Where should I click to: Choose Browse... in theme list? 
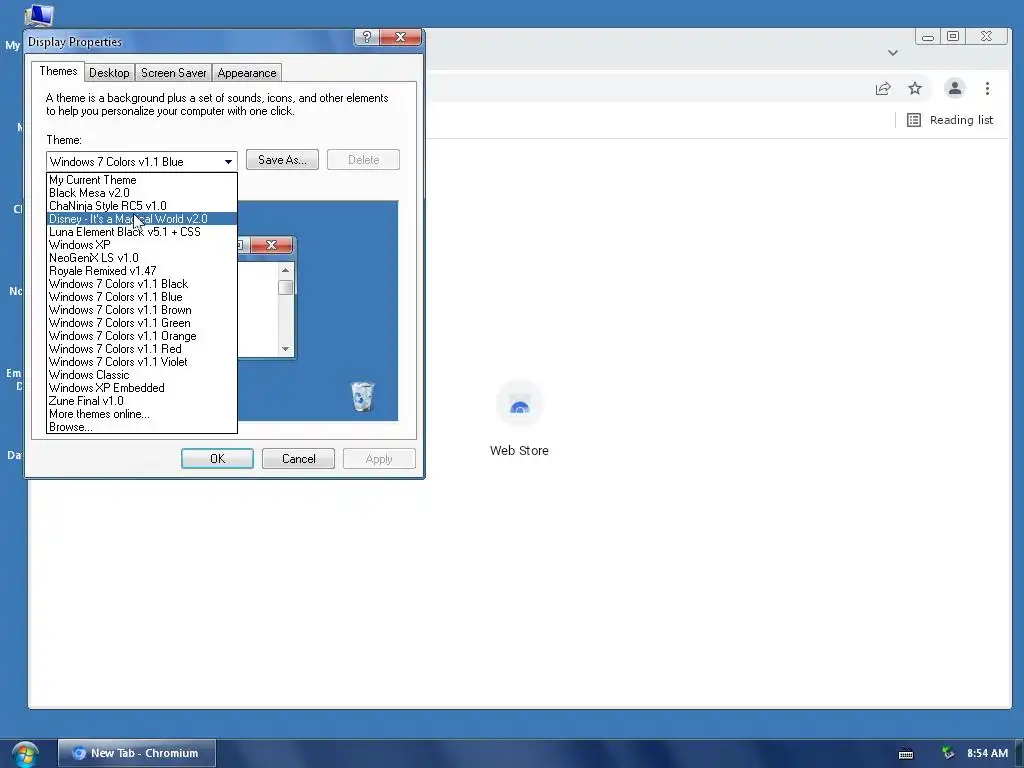(x=142, y=427)
